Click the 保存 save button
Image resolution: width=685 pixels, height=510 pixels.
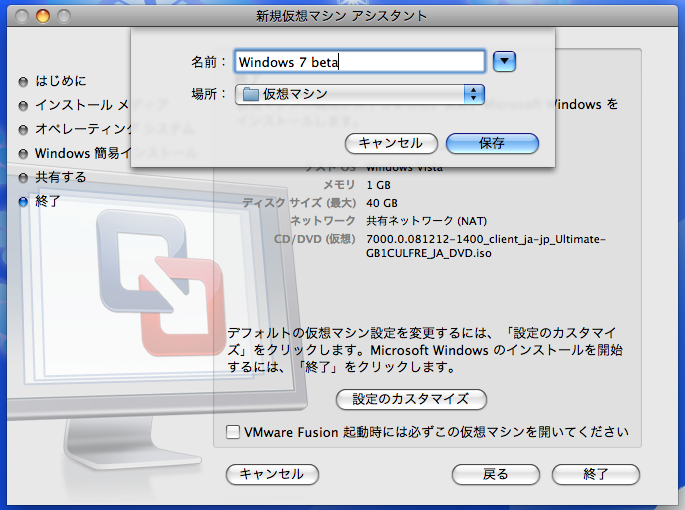[492, 143]
